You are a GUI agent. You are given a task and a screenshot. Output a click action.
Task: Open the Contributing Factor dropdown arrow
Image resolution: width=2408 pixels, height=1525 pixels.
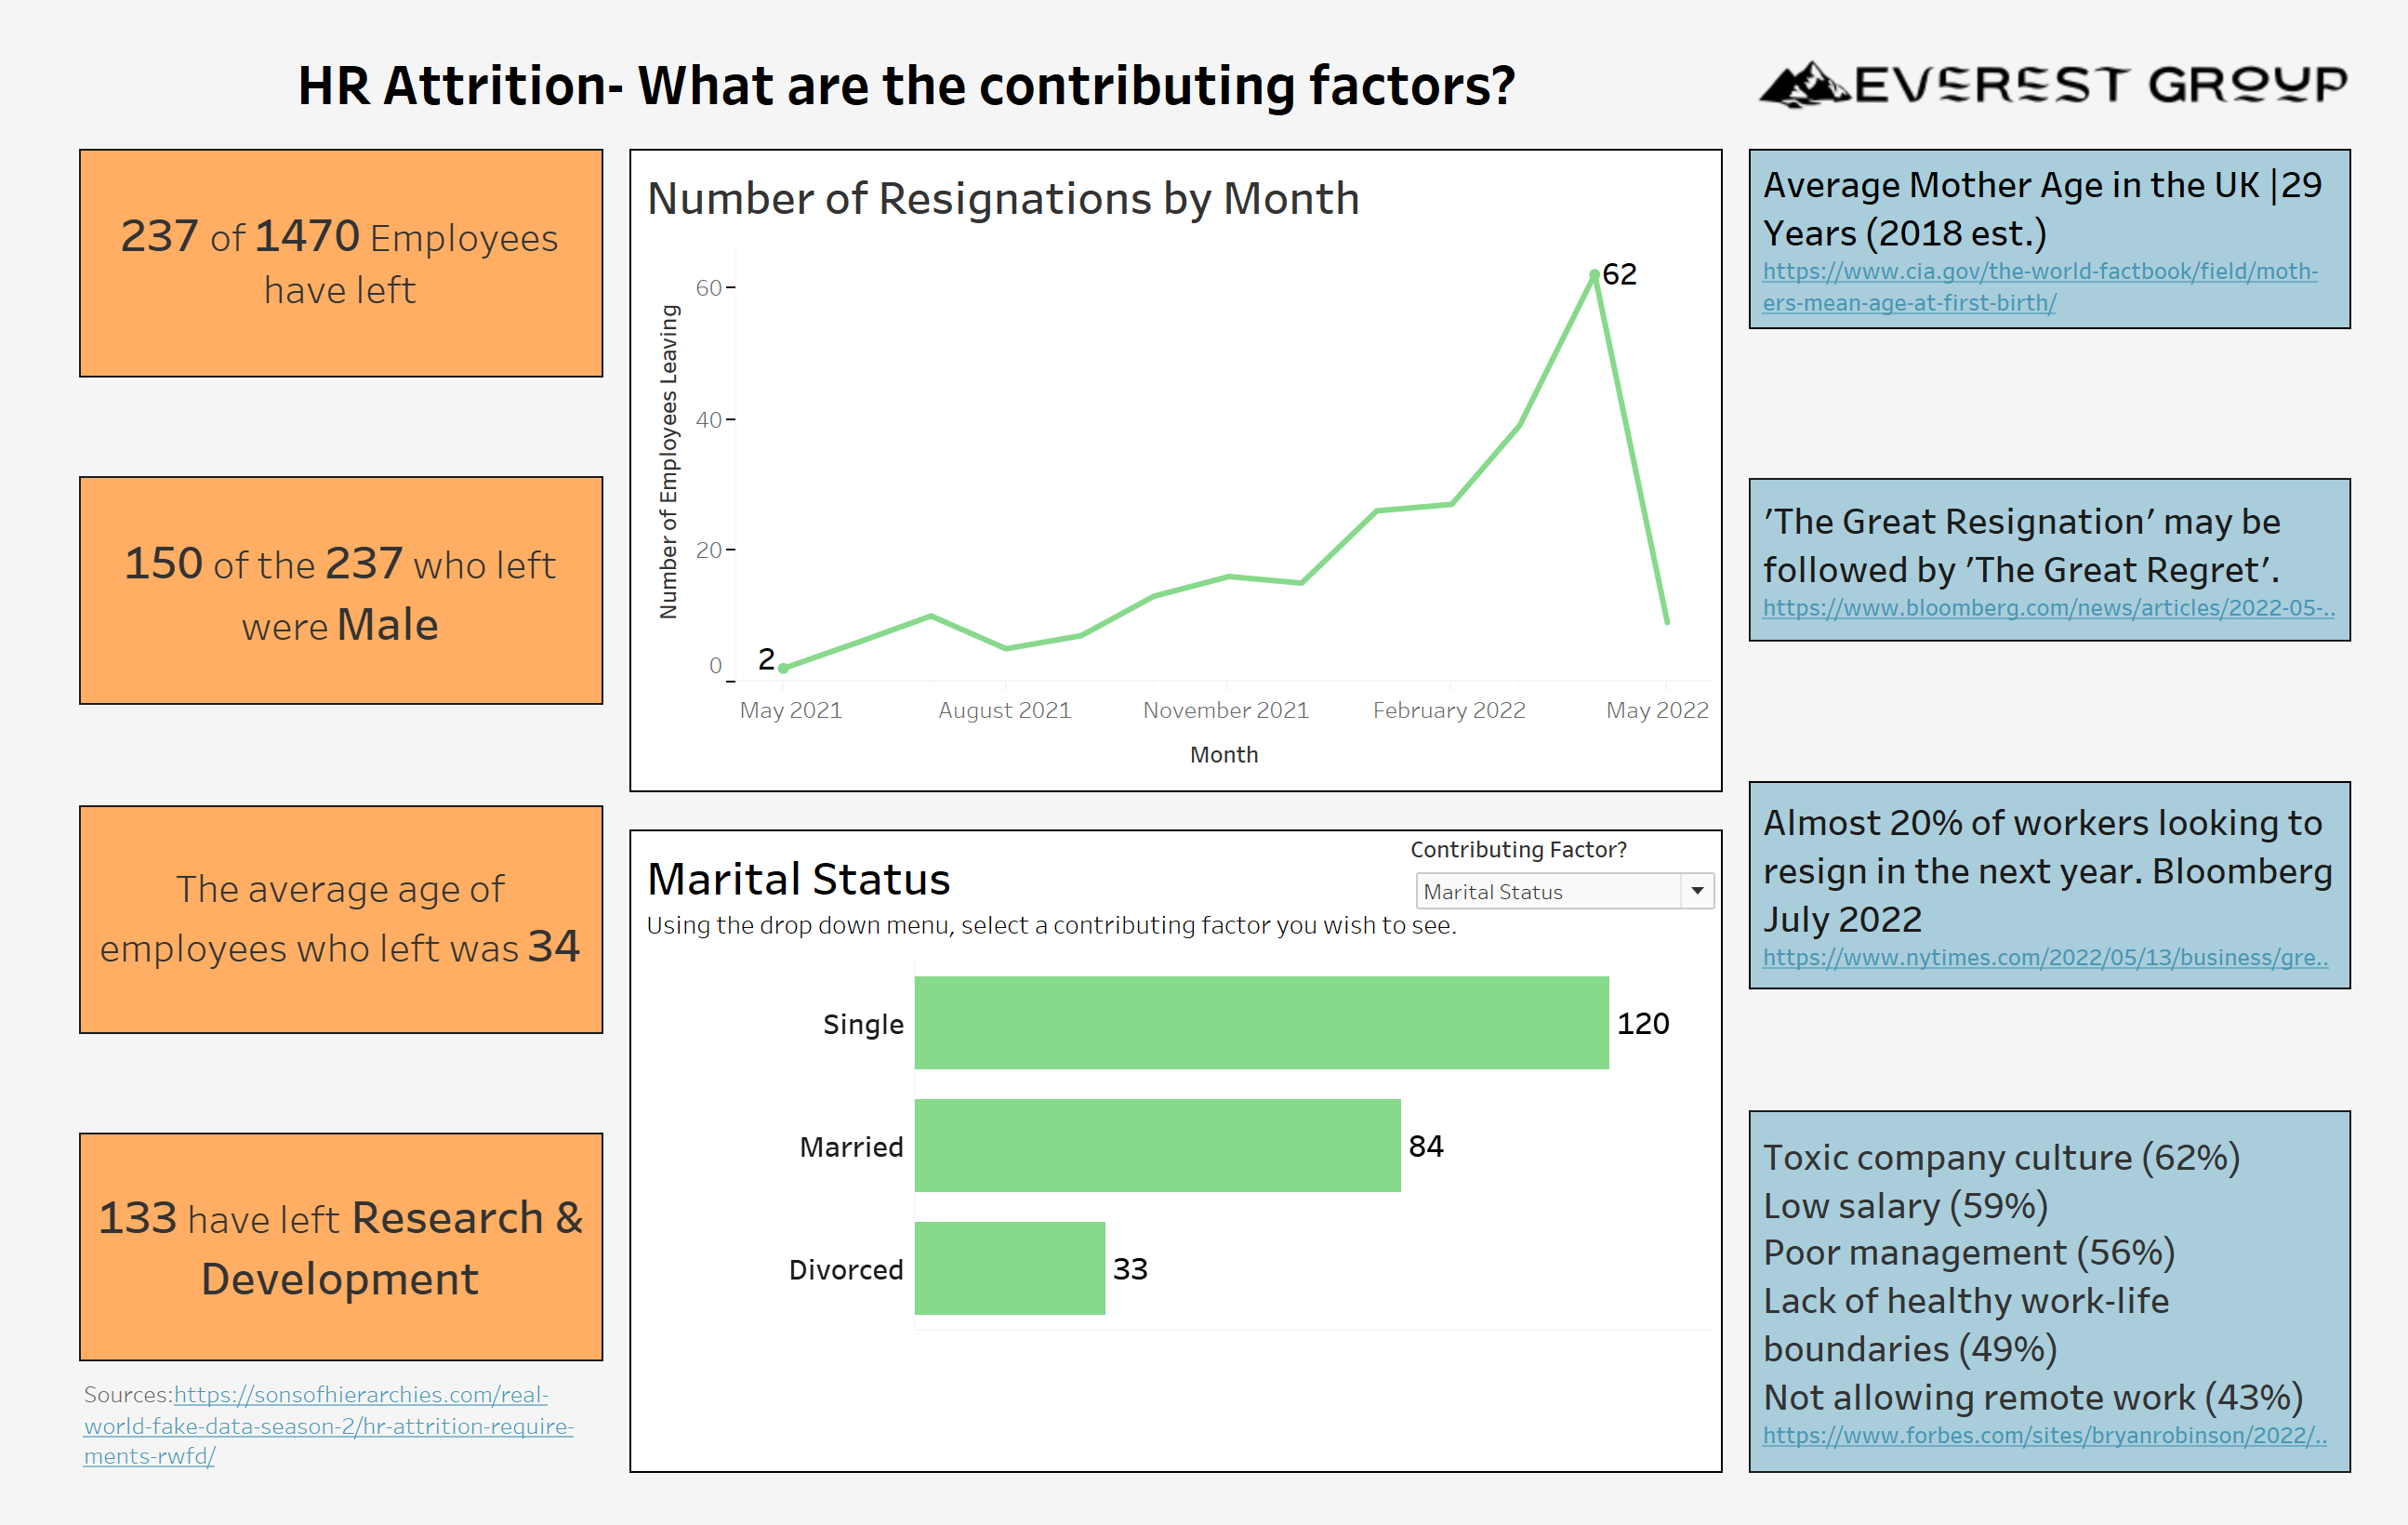pyautogui.click(x=1697, y=891)
